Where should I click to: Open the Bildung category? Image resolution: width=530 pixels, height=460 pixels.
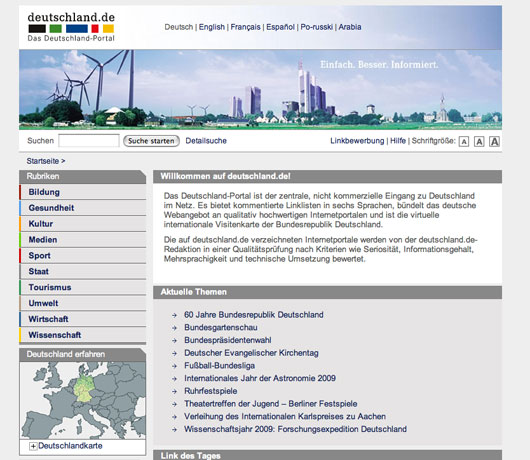click(83, 192)
